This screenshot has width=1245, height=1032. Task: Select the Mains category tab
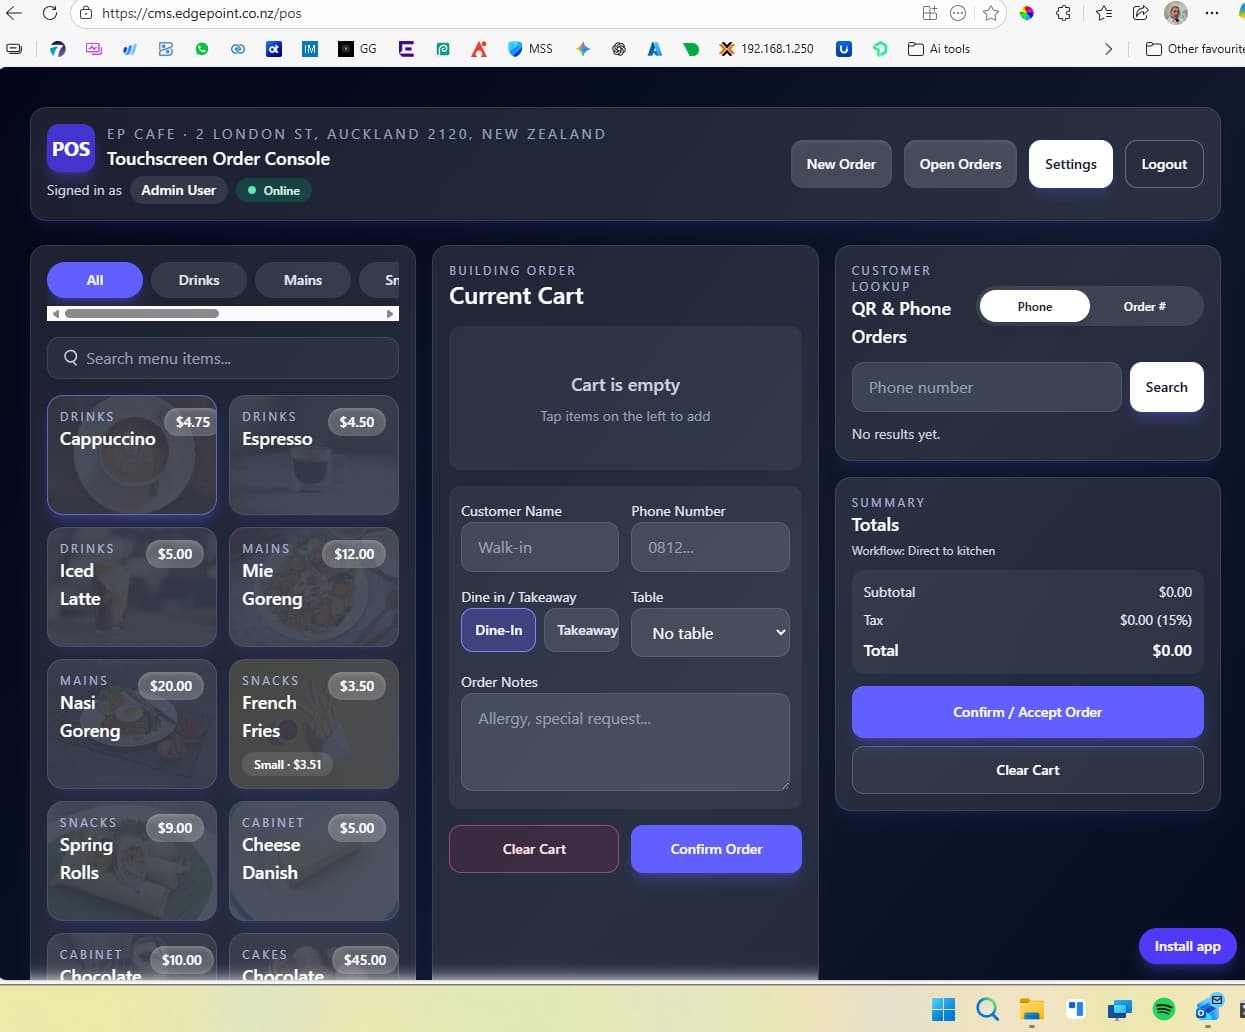pyautogui.click(x=302, y=280)
